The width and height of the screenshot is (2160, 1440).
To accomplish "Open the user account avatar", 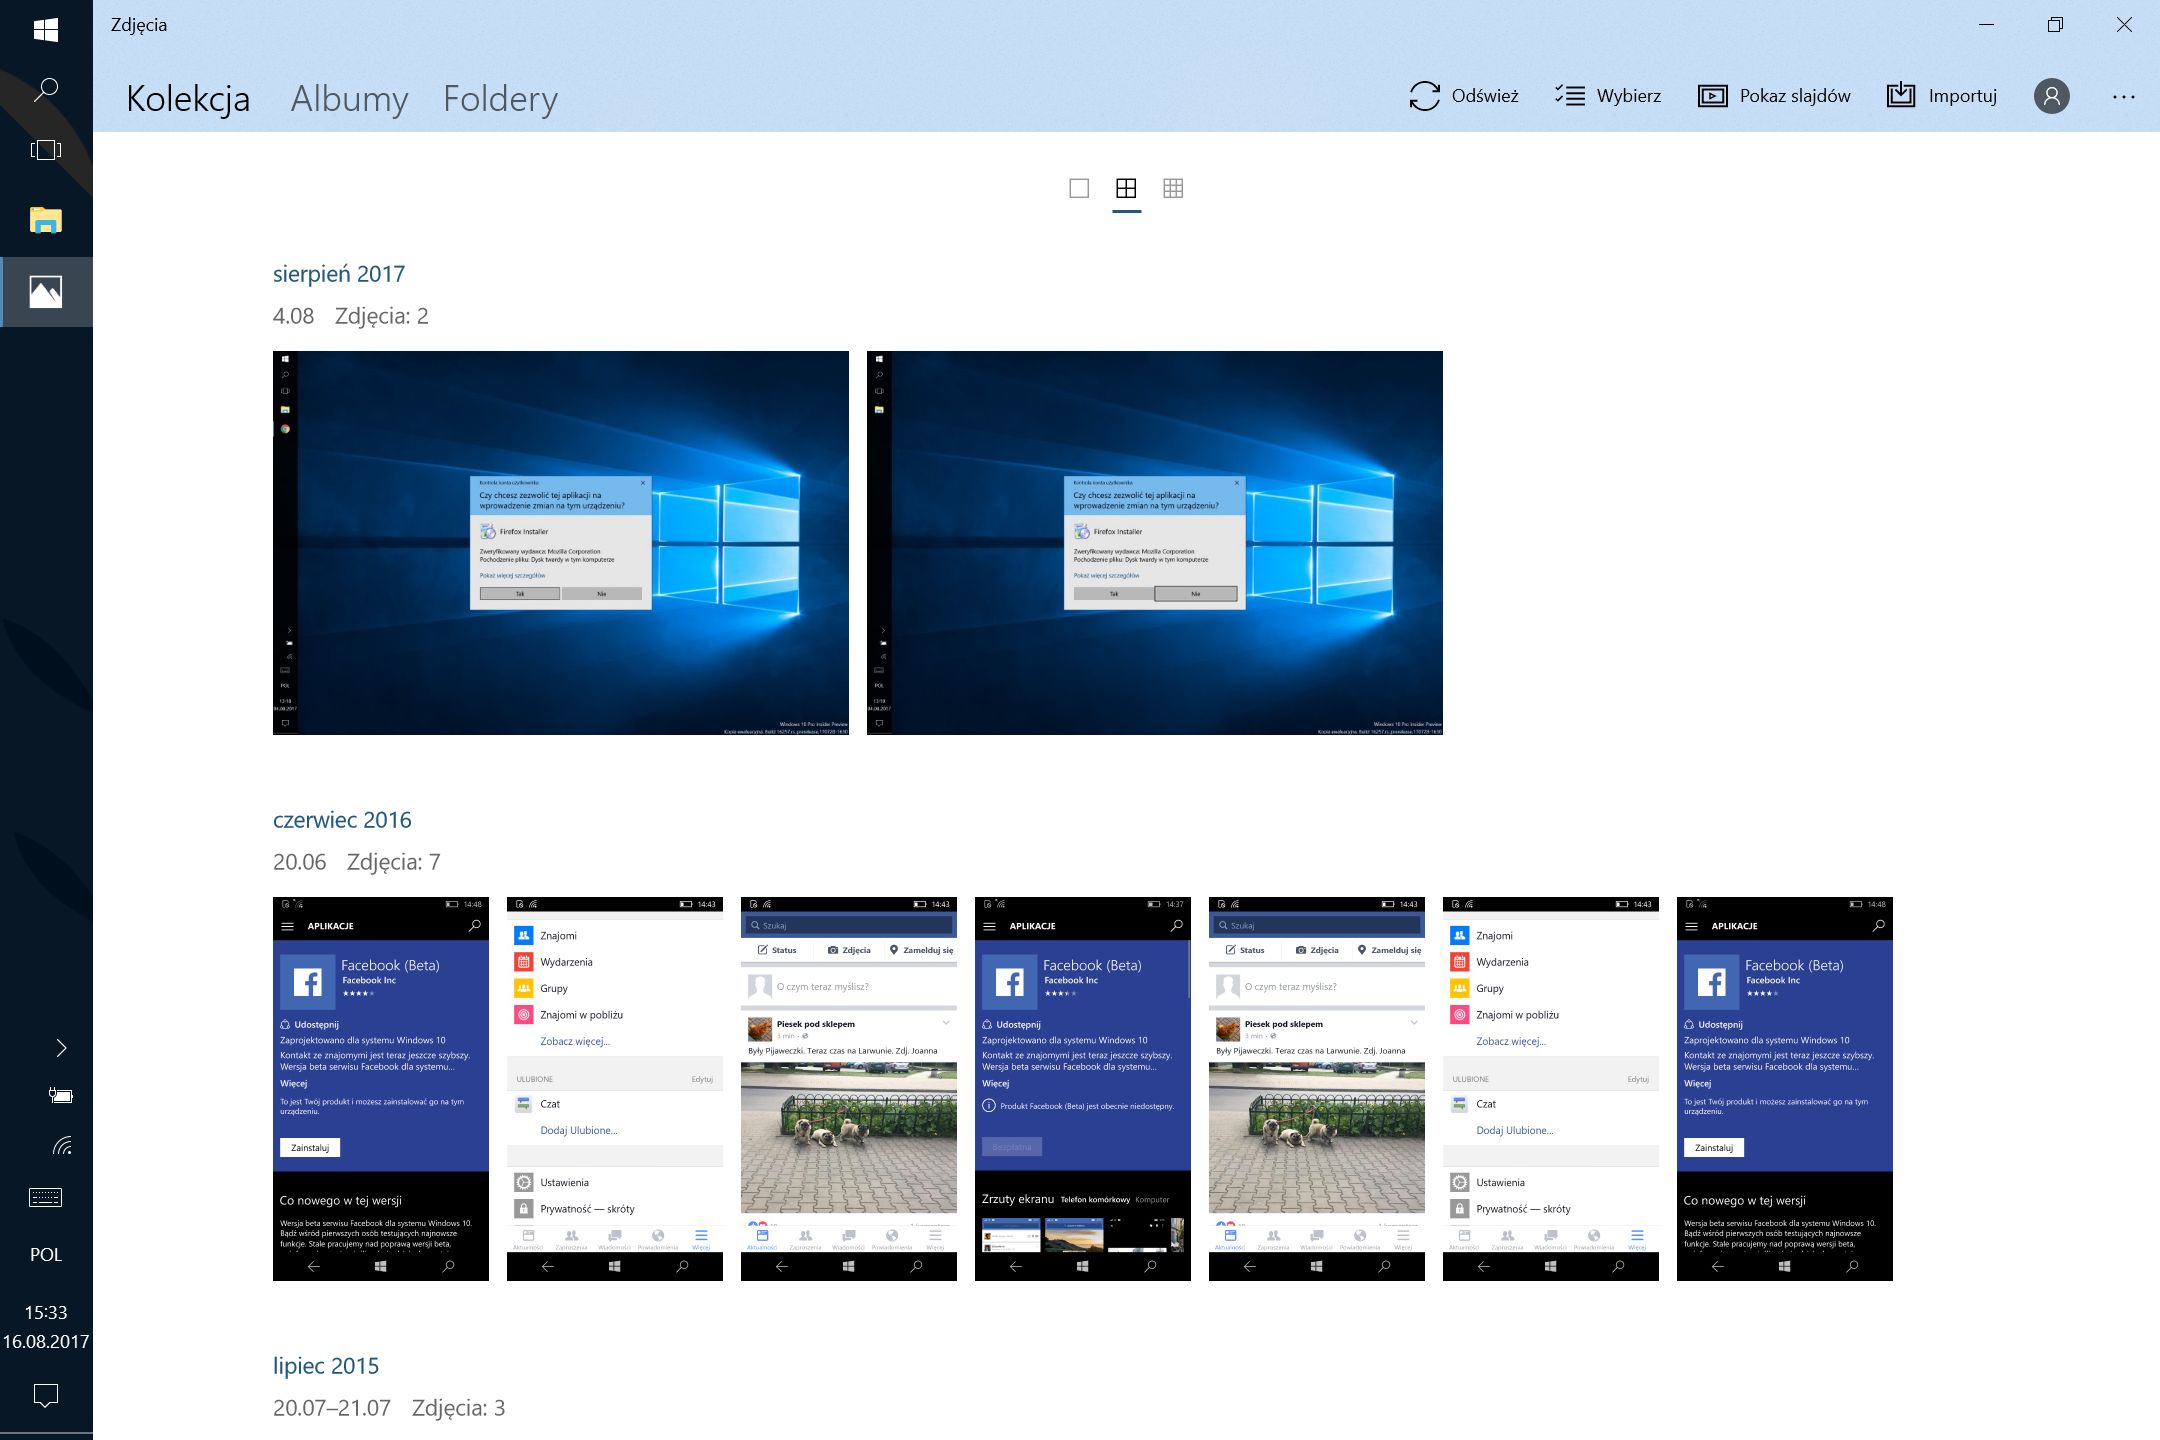I will [x=2051, y=96].
